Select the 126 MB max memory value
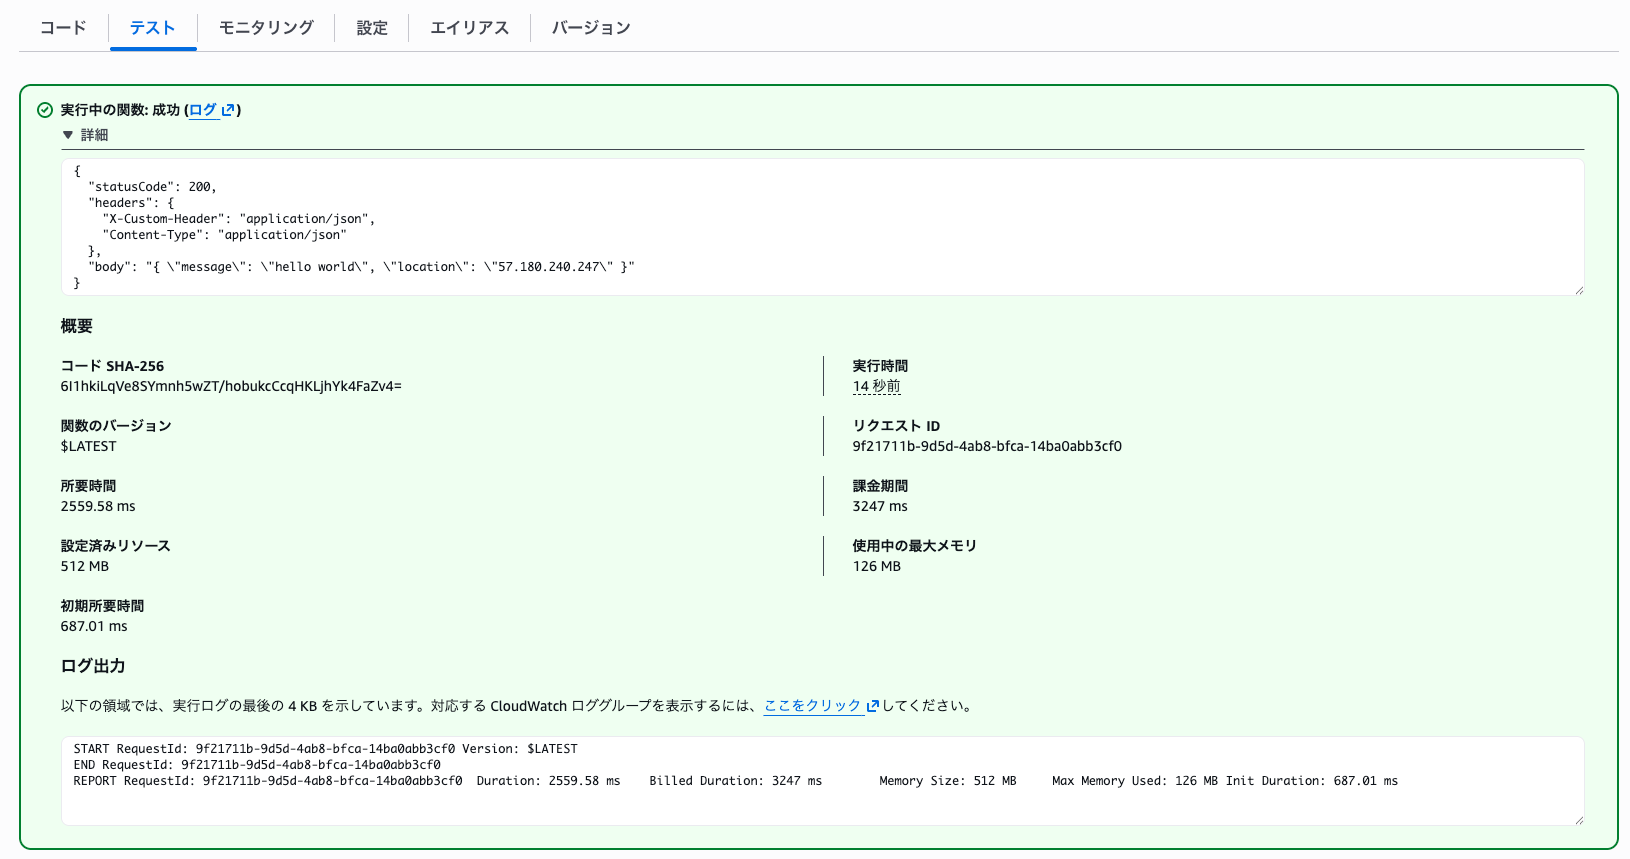Image resolution: width=1630 pixels, height=859 pixels. pos(877,566)
